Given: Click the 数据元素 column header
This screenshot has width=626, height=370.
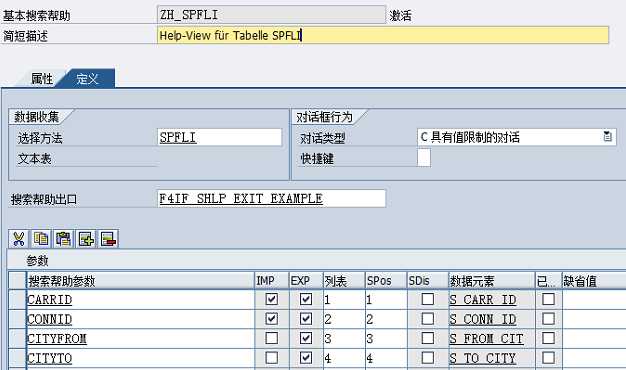Looking at the screenshot, I should pyautogui.click(x=492, y=281).
